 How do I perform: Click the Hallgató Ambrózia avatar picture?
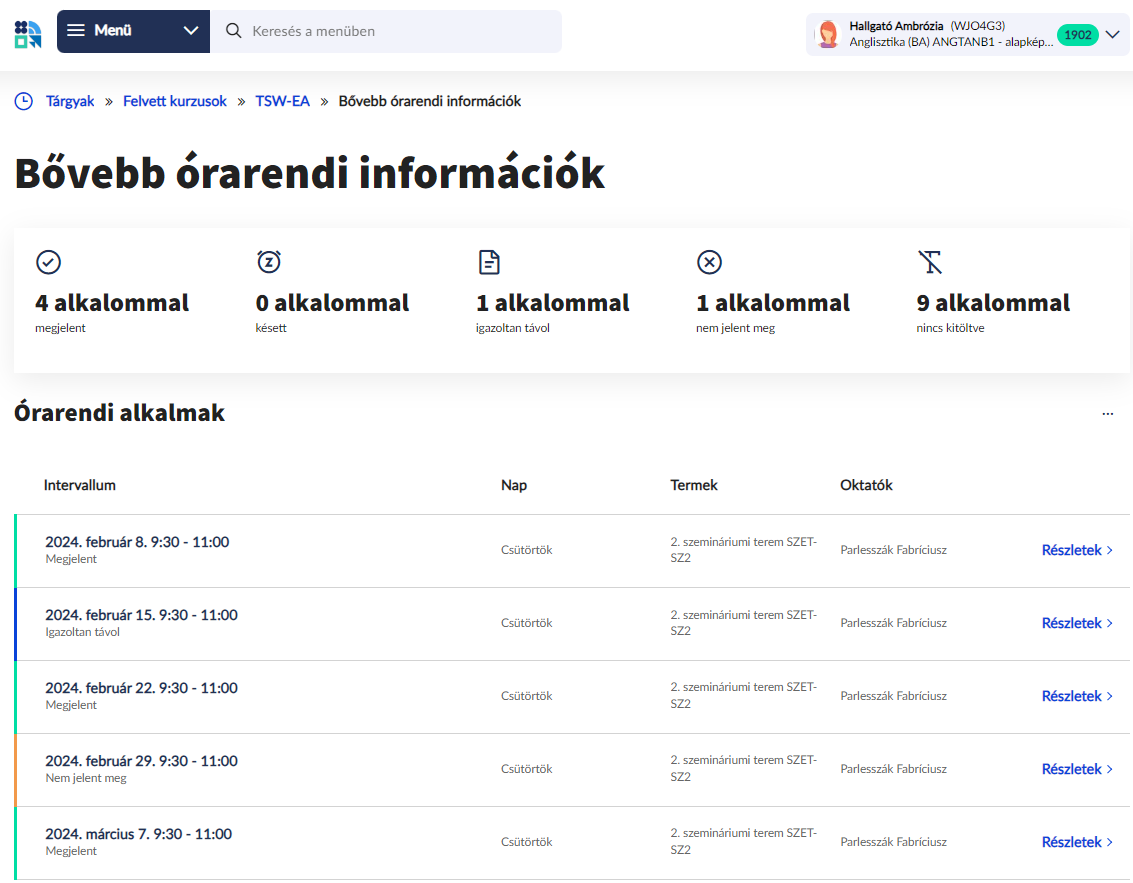coord(828,33)
